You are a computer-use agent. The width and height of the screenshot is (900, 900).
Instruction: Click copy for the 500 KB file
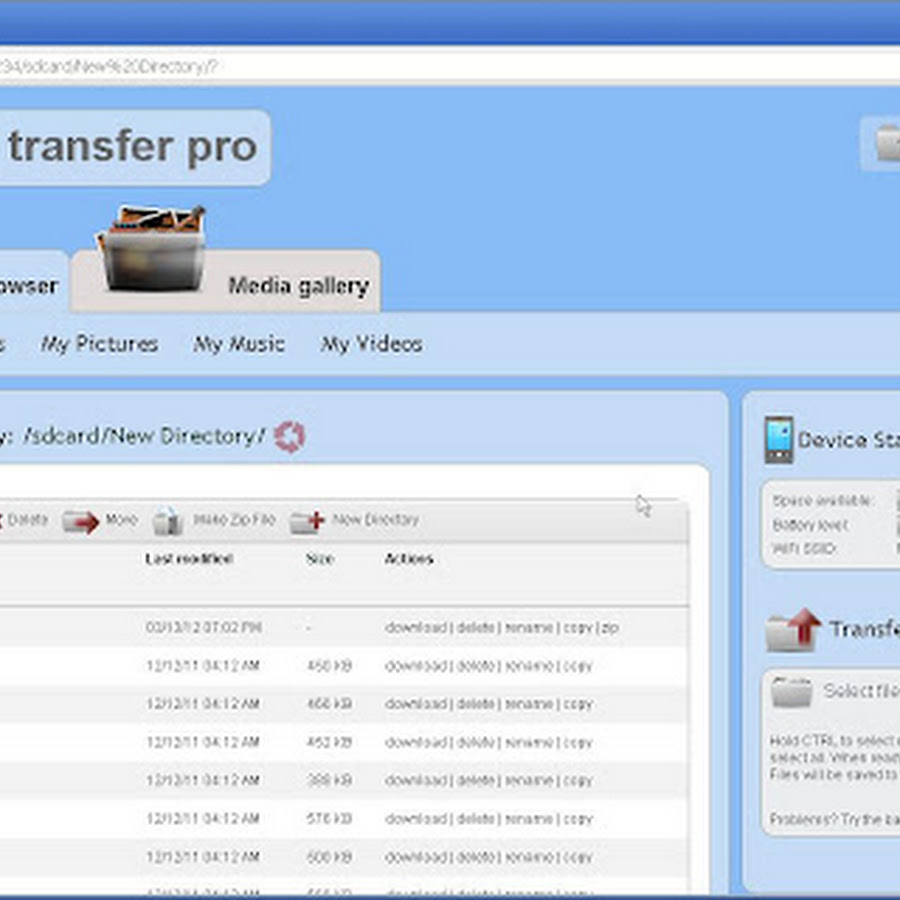[577, 858]
